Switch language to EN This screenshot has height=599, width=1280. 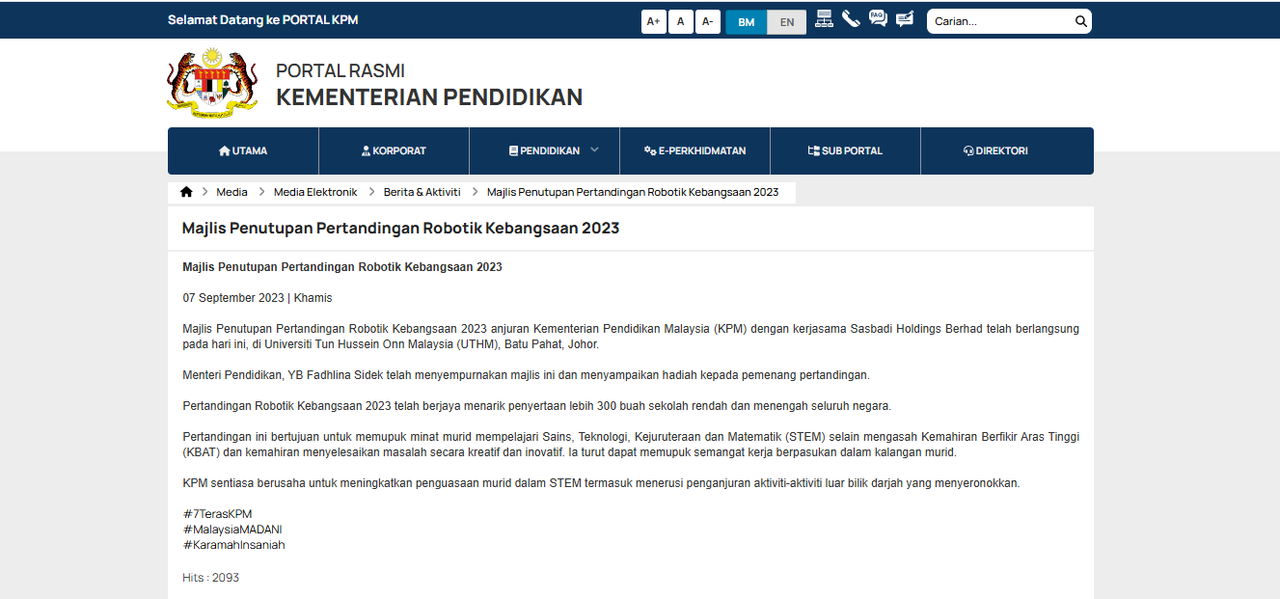(787, 22)
